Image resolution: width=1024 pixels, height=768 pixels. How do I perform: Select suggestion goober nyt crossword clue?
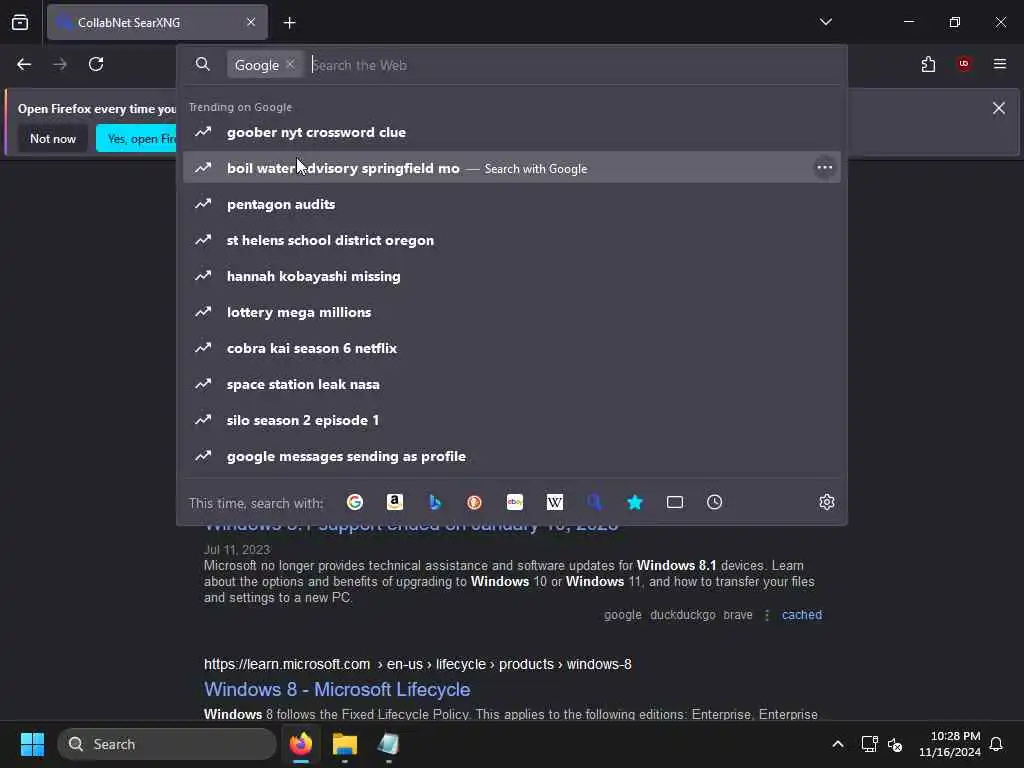[x=511, y=132]
